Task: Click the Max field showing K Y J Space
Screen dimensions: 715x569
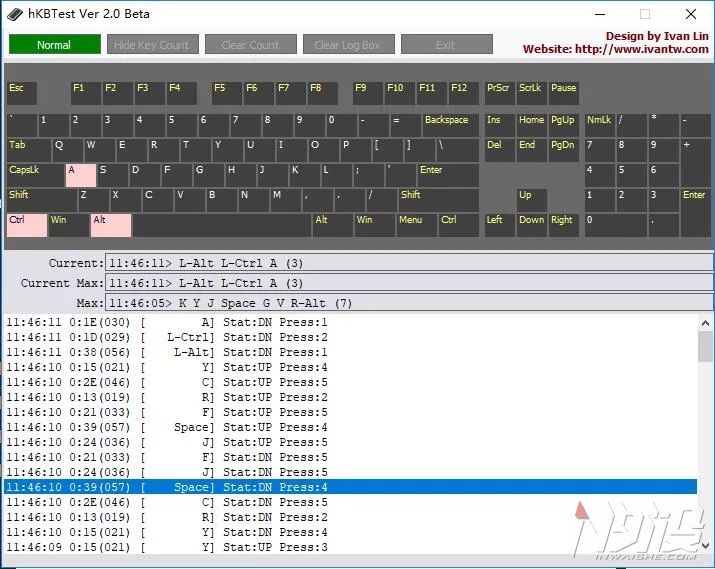Action: [409, 303]
